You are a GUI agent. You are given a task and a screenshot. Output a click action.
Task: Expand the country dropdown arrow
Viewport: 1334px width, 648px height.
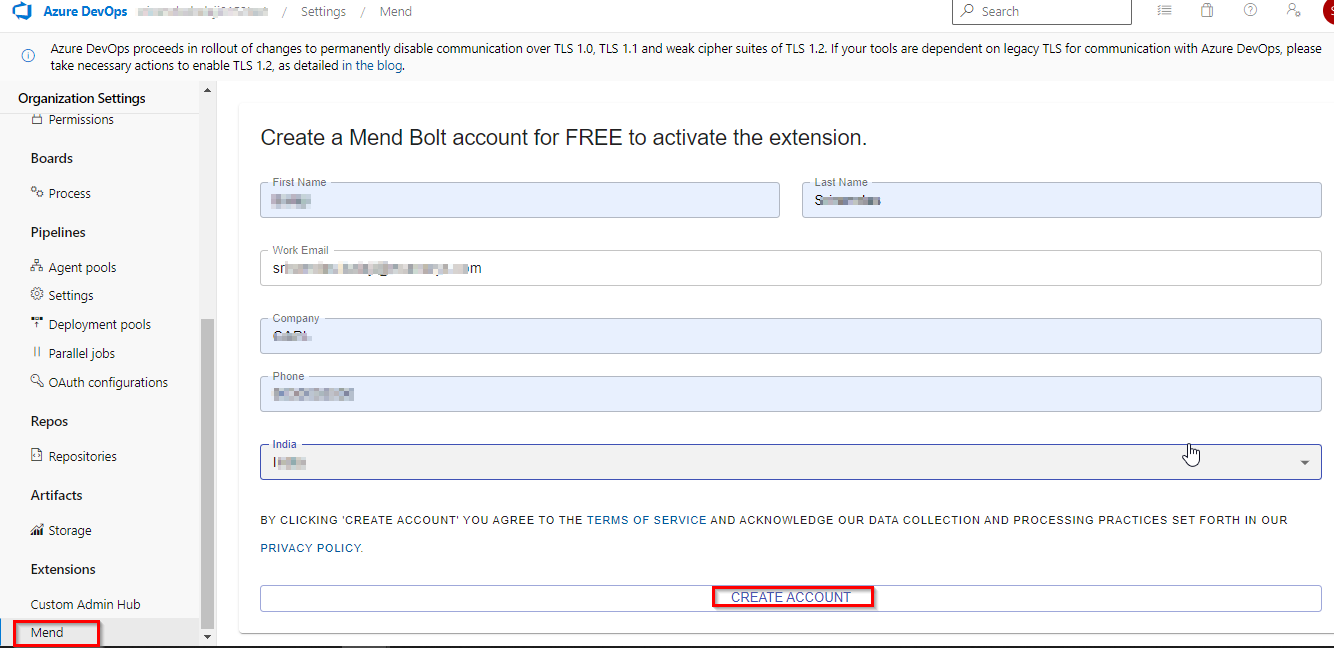(1305, 462)
